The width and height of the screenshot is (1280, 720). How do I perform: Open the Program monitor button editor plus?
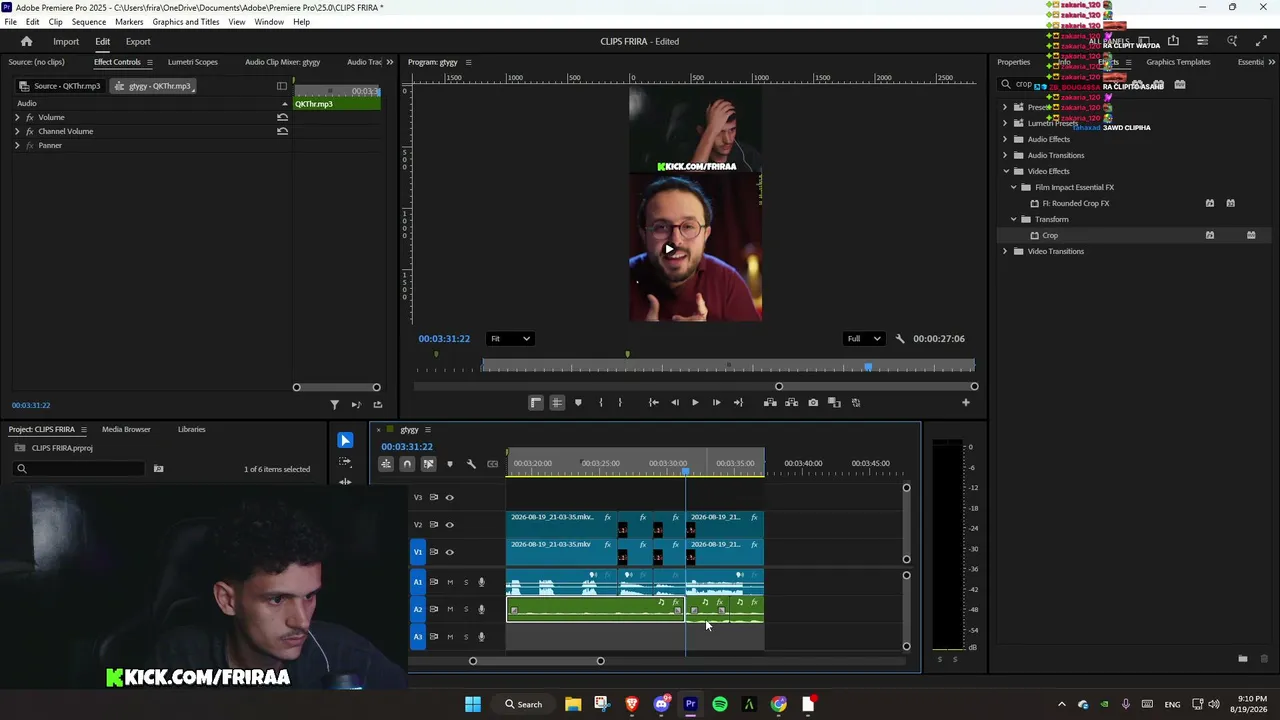tap(965, 403)
